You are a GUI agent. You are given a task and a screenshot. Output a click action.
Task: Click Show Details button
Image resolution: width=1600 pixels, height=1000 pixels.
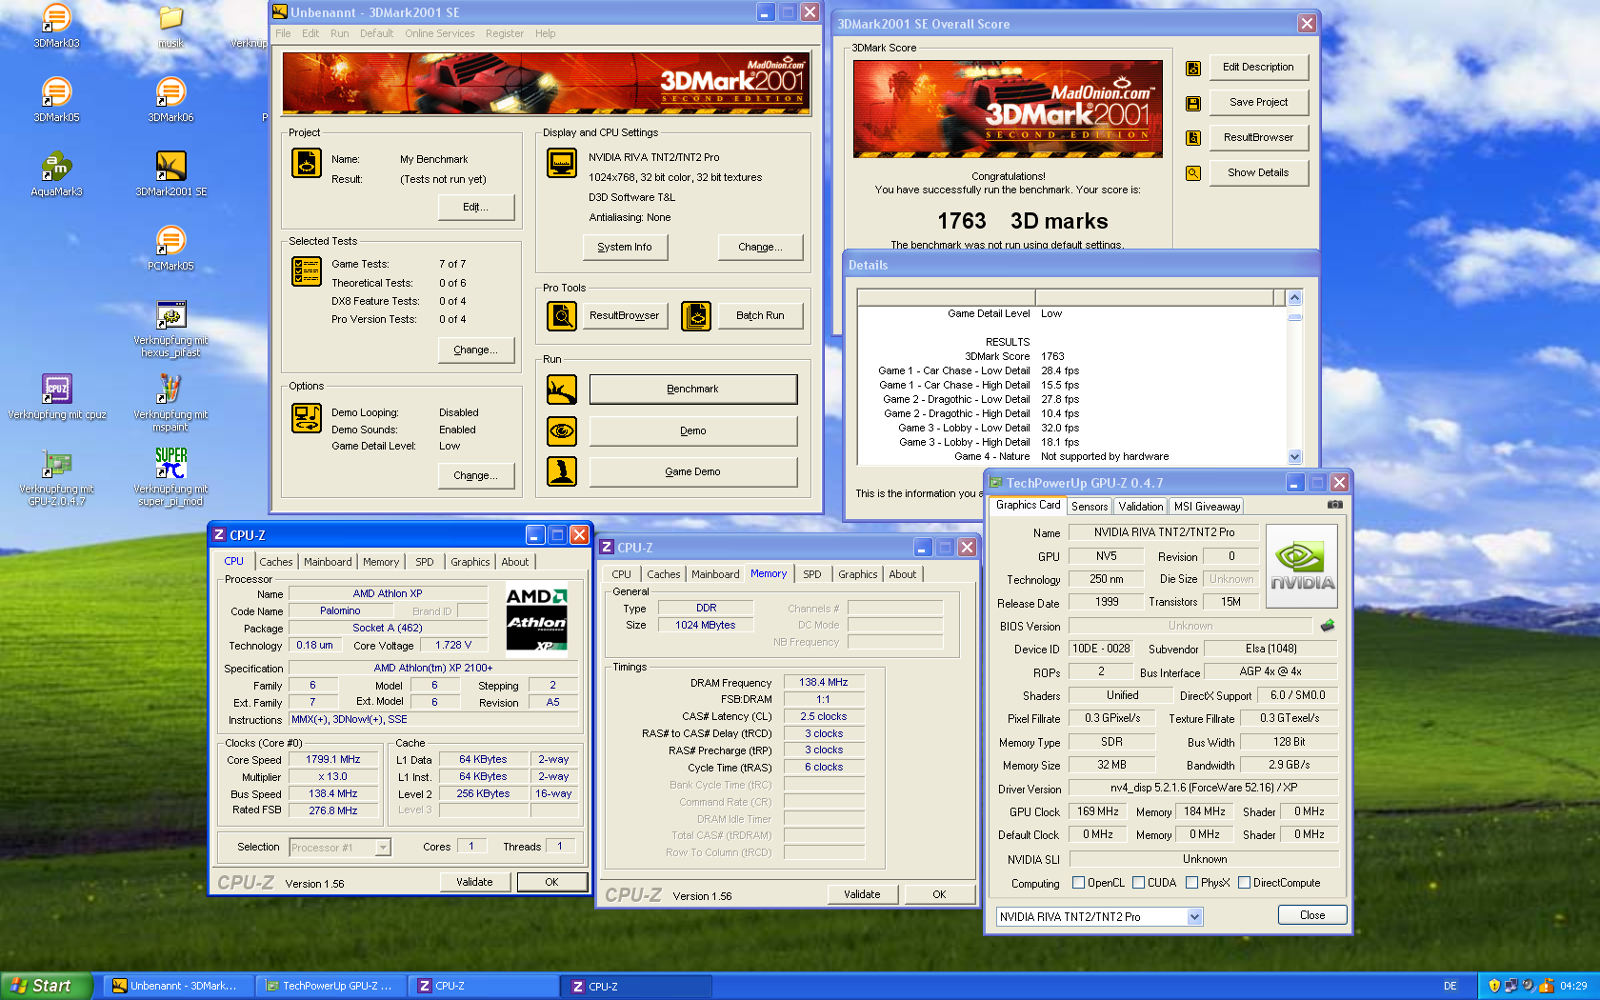[1259, 173]
